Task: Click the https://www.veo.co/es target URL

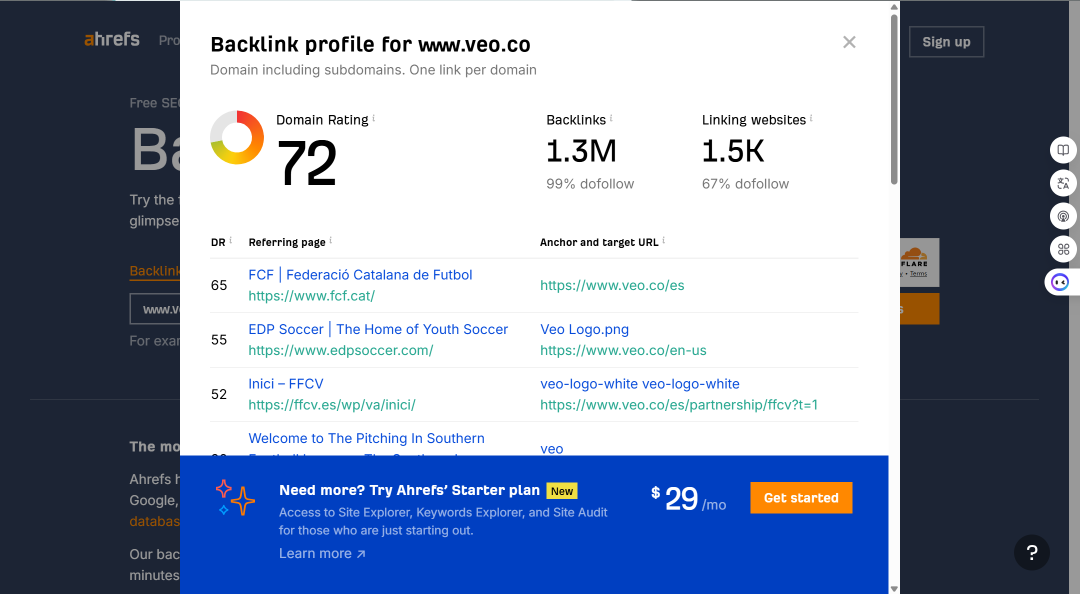Action: 612,285
